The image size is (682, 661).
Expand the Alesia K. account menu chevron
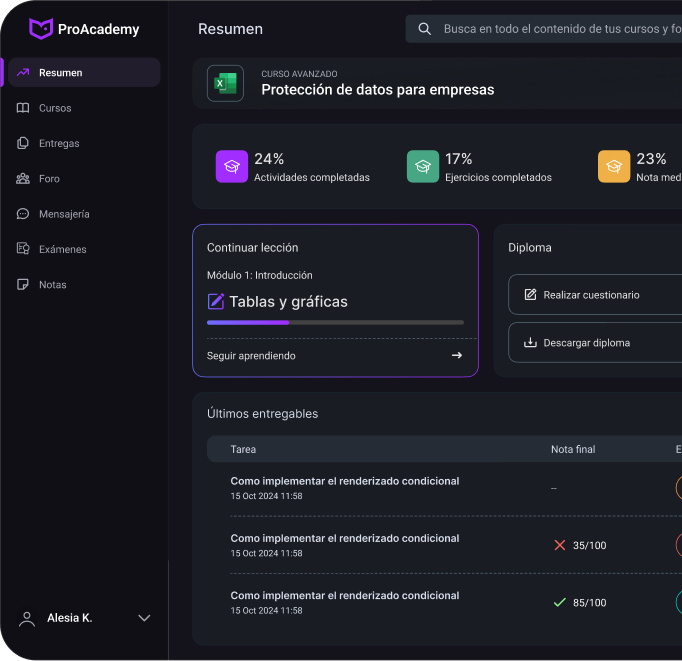pos(144,618)
